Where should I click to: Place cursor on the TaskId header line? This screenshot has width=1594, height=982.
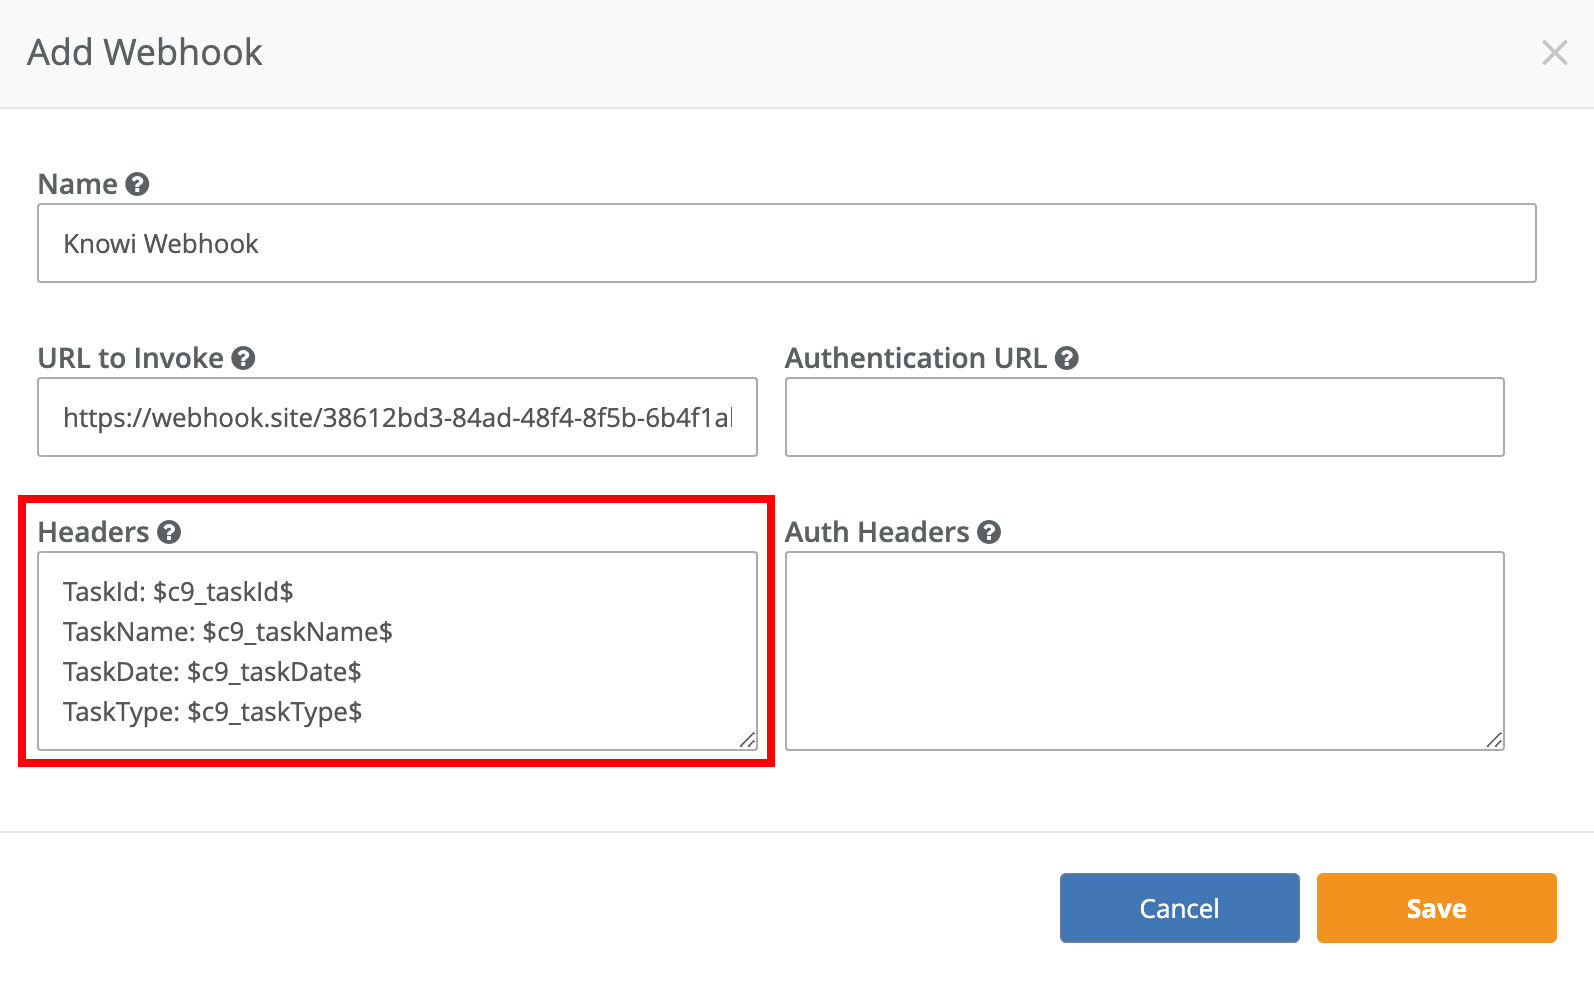pos(178,592)
